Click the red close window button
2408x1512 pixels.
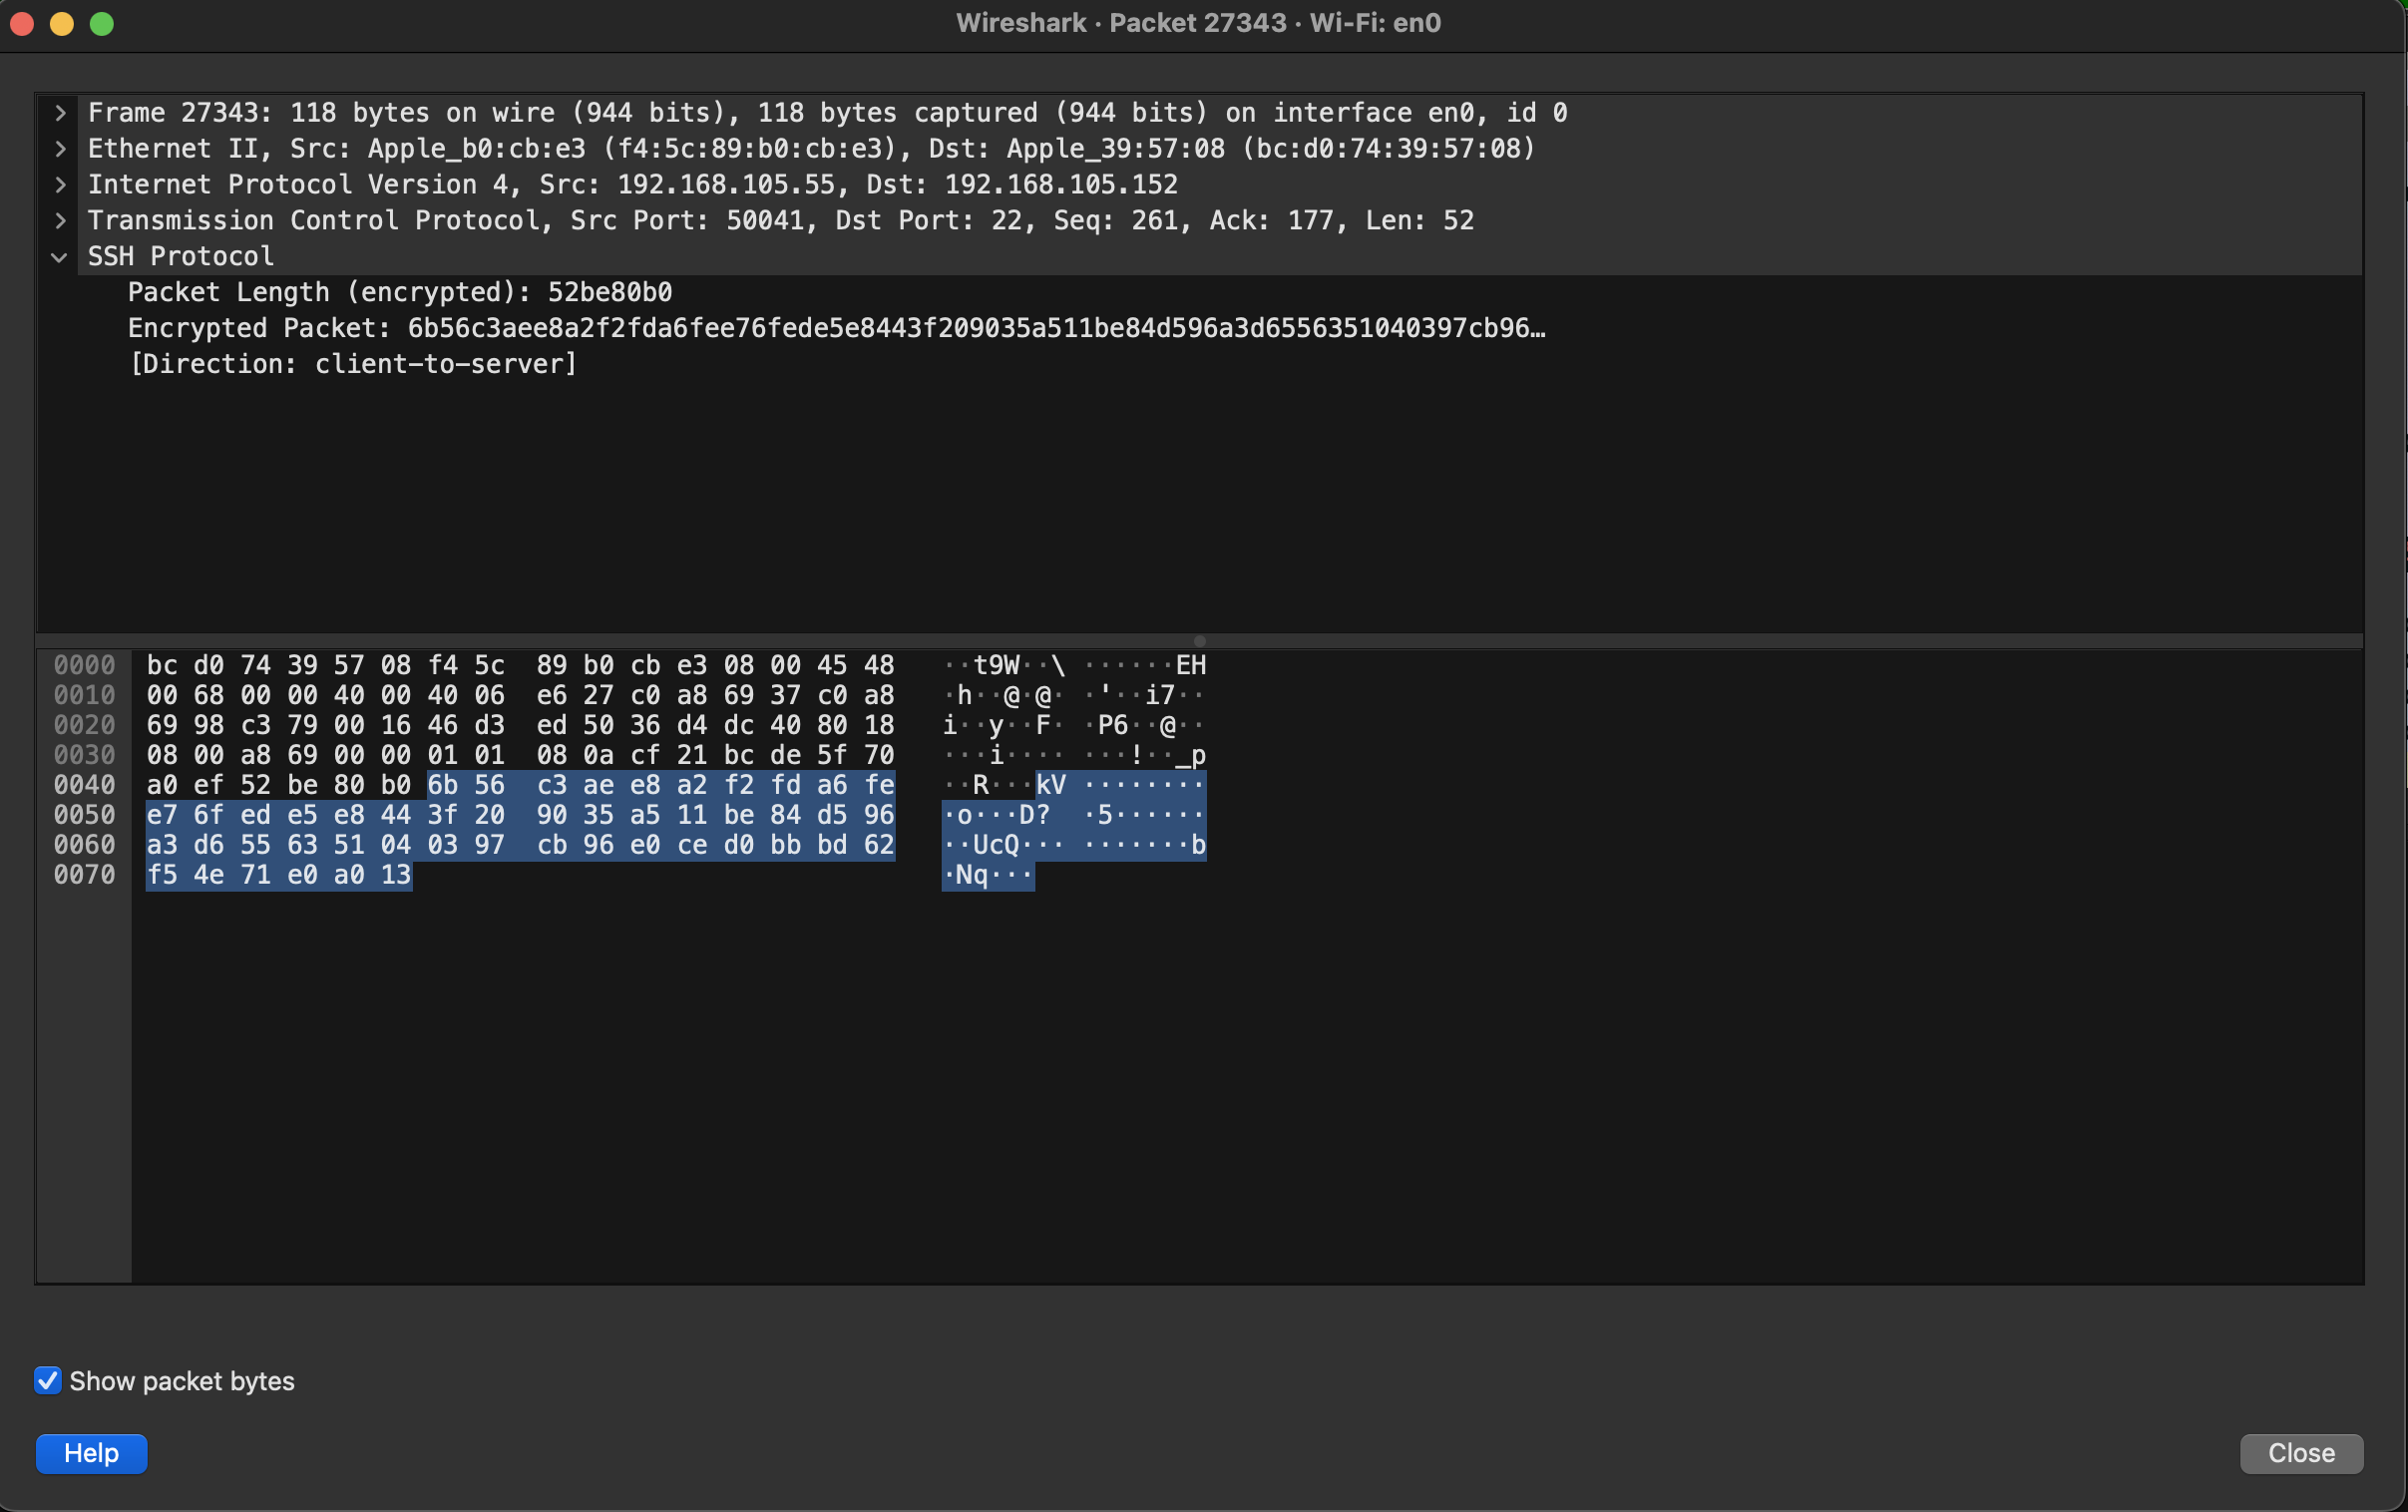coord(22,24)
